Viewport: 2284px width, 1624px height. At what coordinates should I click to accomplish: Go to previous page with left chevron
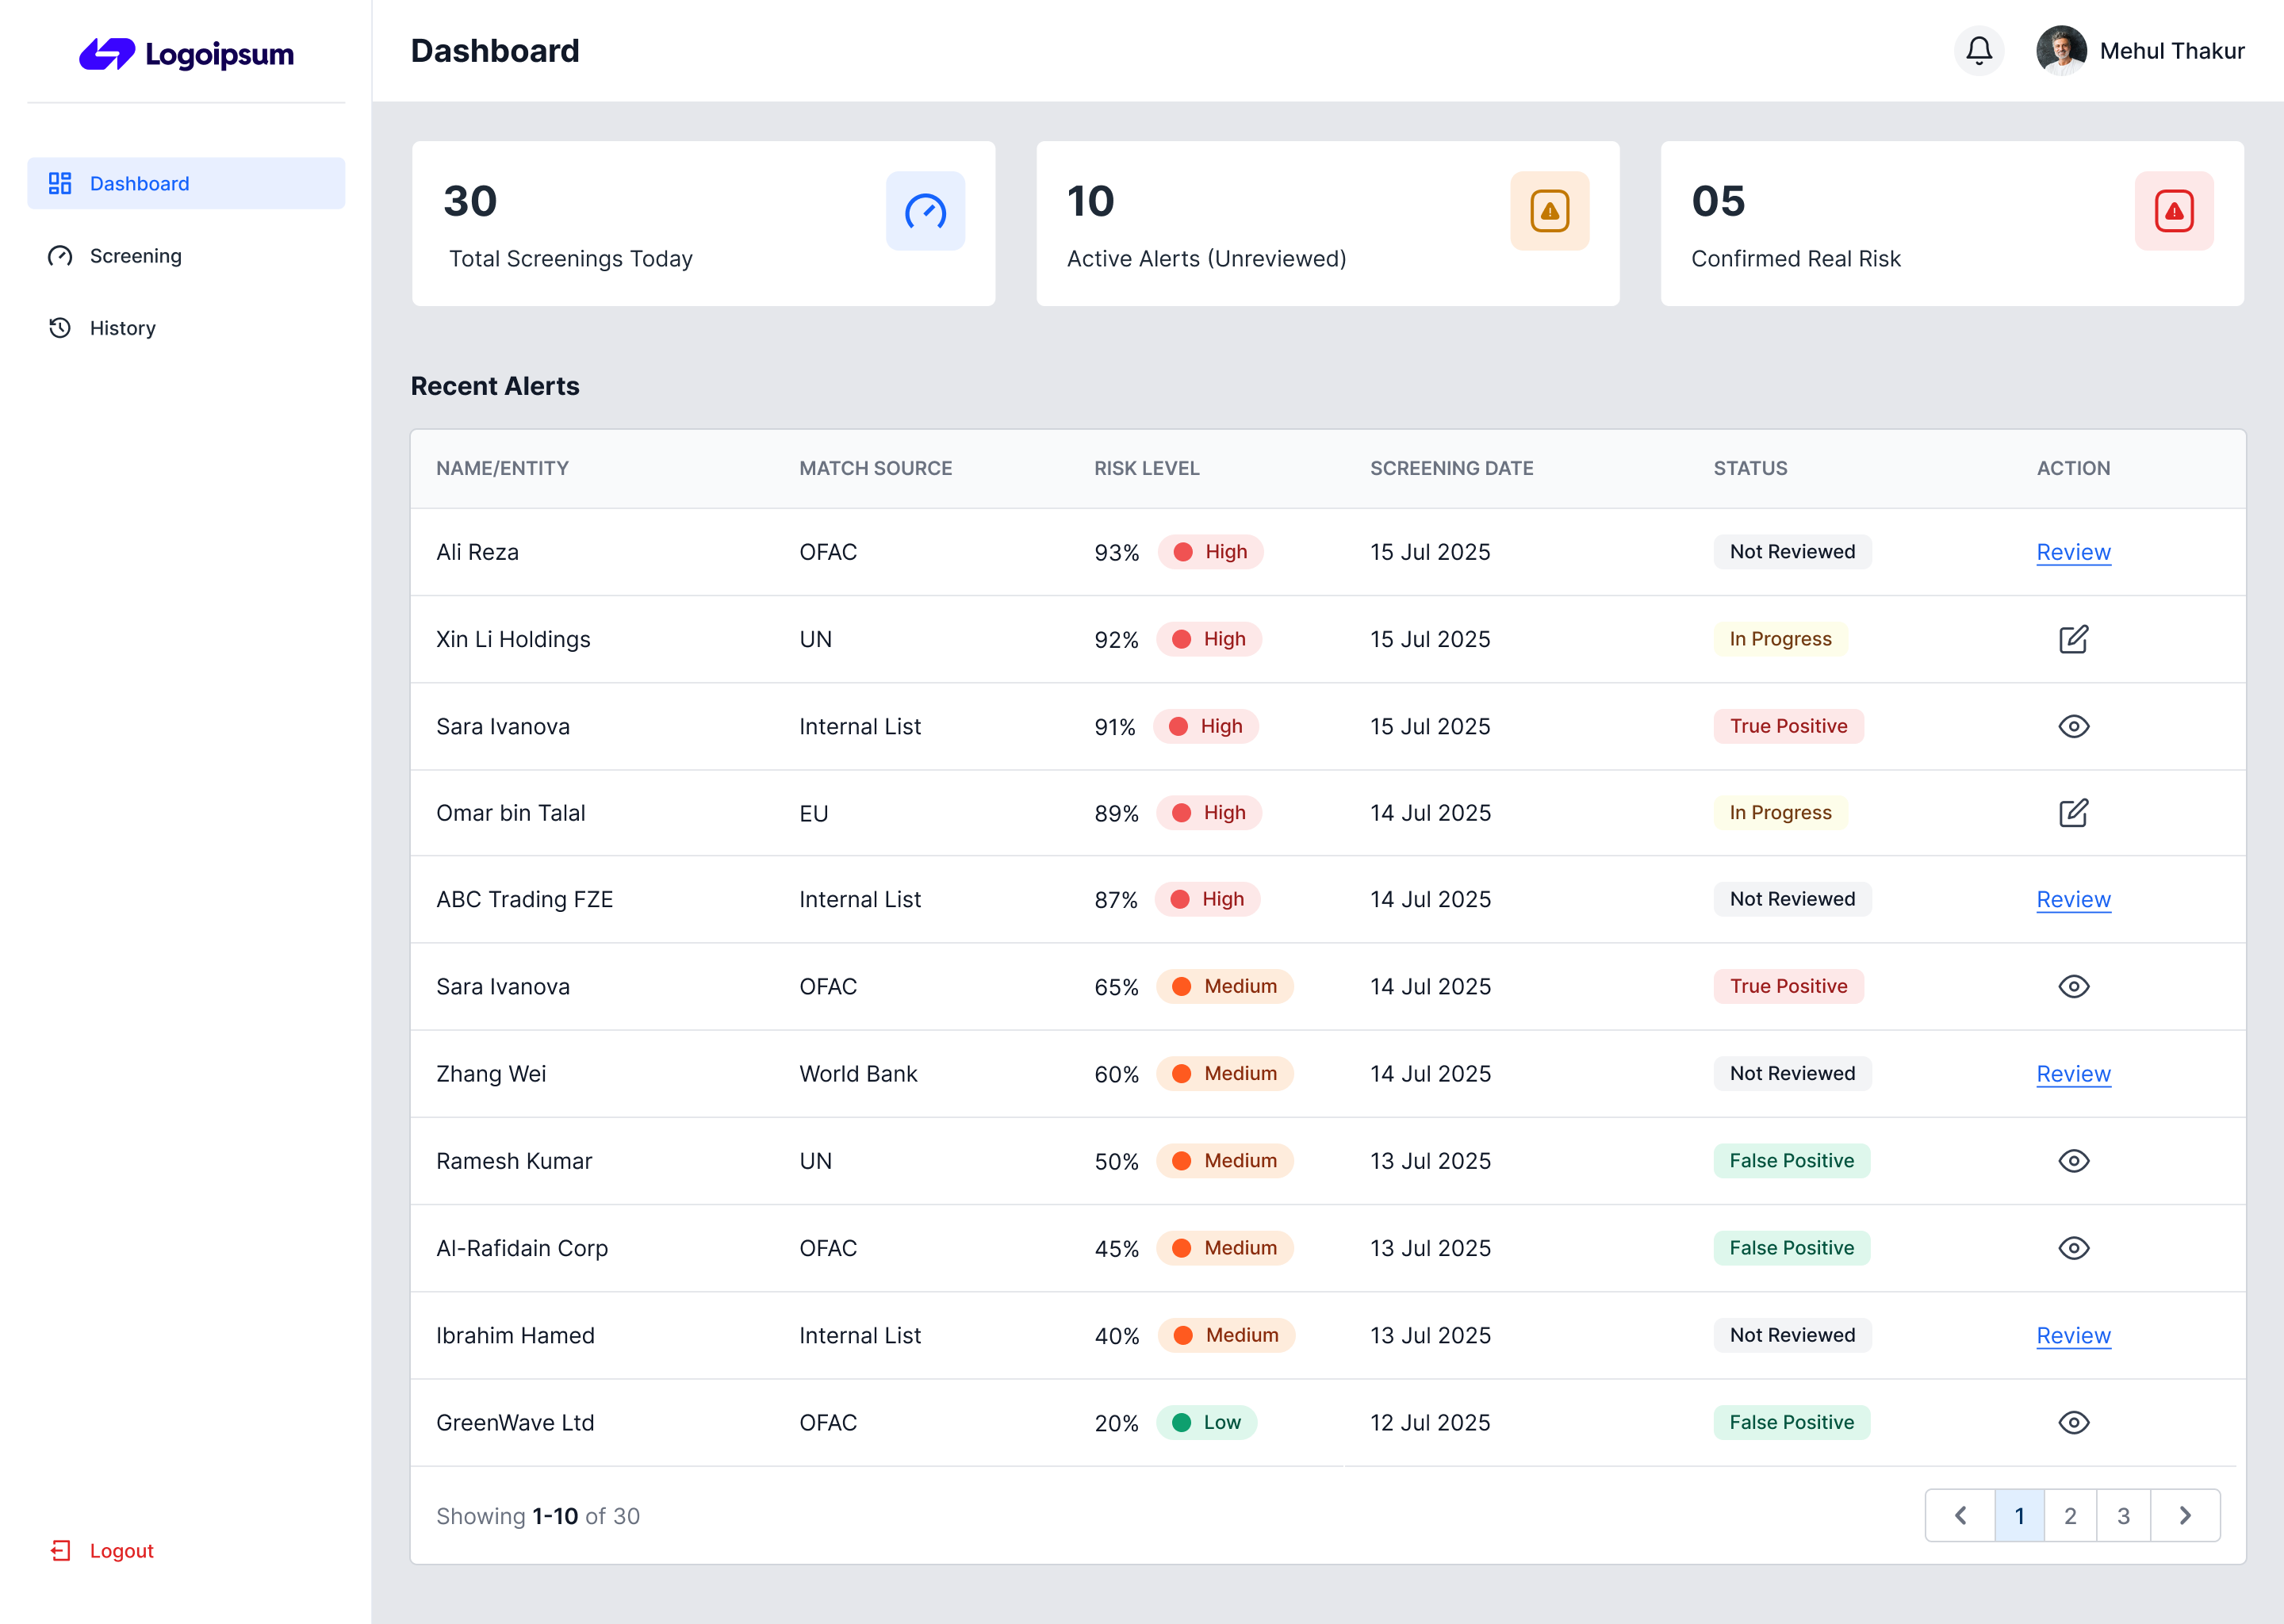[x=1960, y=1516]
